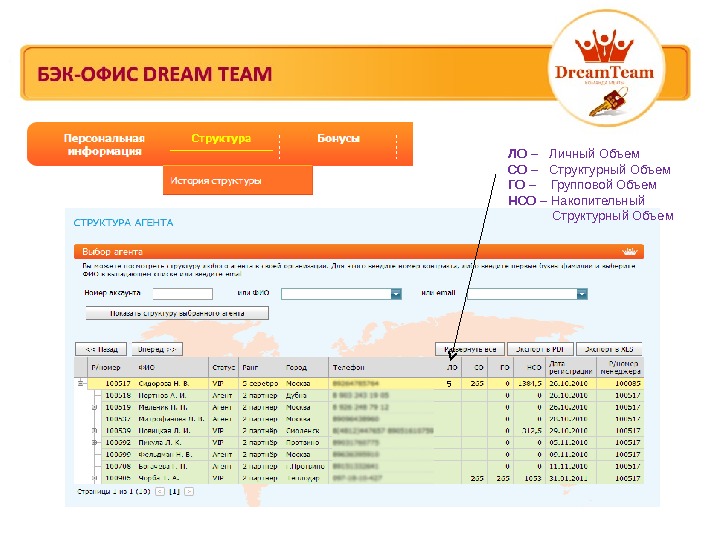Select page [1] in pagination
720x540 pixels.
point(174,492)
